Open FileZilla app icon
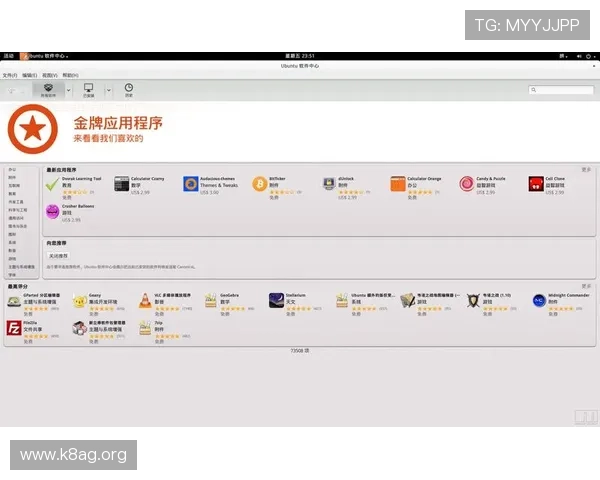Image resolution: width=600 pixels, height=480 pixels. [x=14, y=328]
